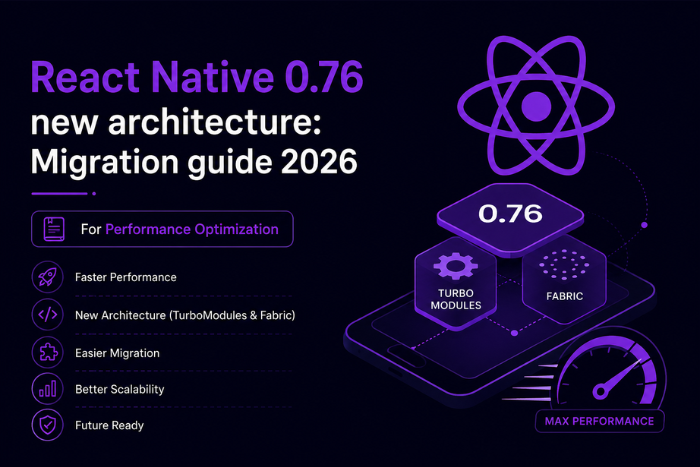Screen dimensions: 700x467
Task: Click the bar chart icon beside Better Scalability
Action: [x=47, y=388]
